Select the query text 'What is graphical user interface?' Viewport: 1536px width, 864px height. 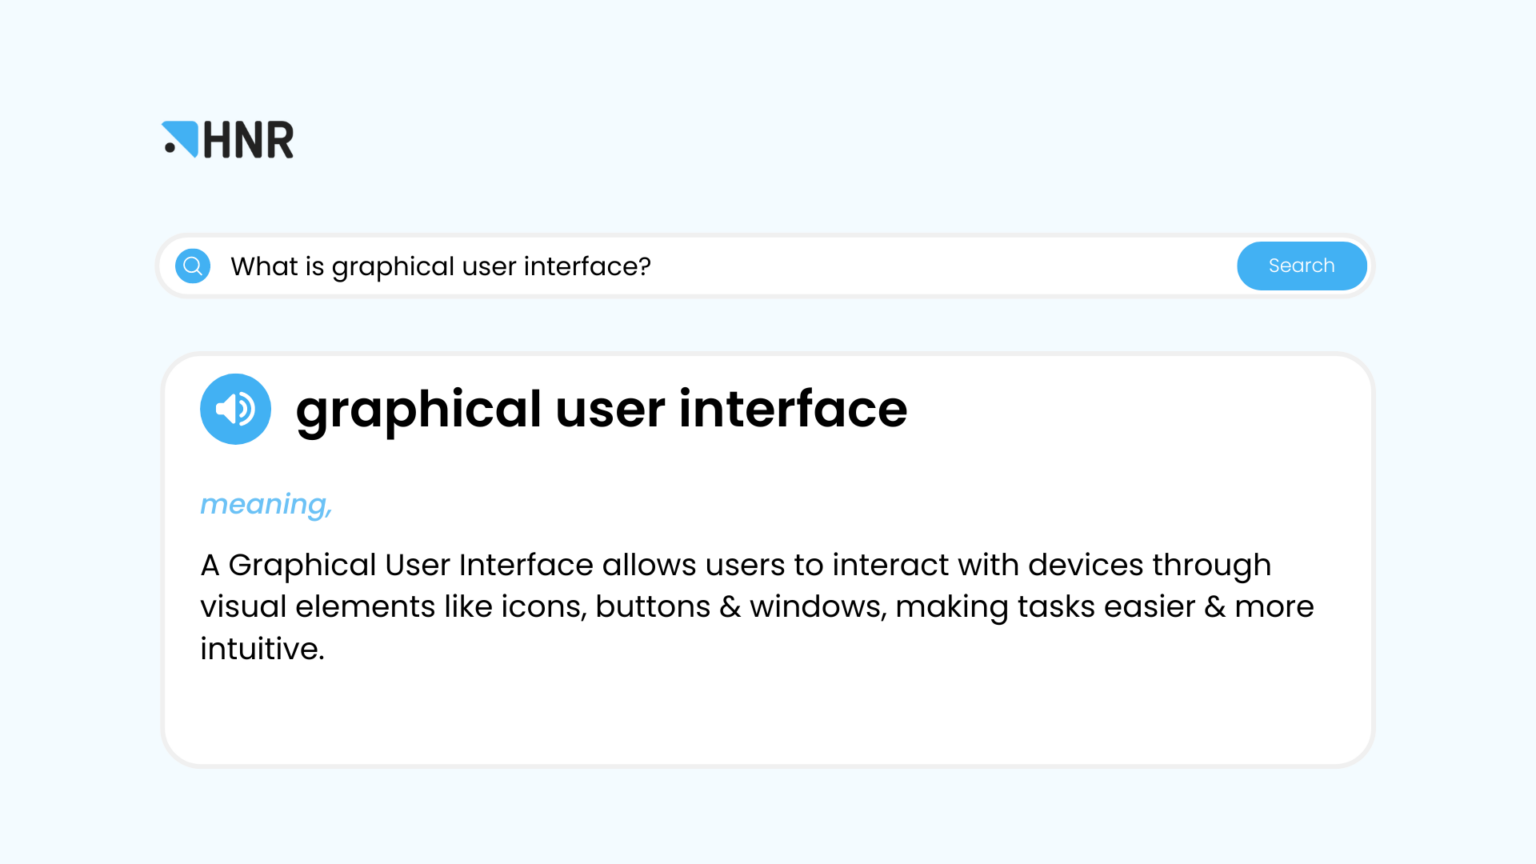pos(441,266)
